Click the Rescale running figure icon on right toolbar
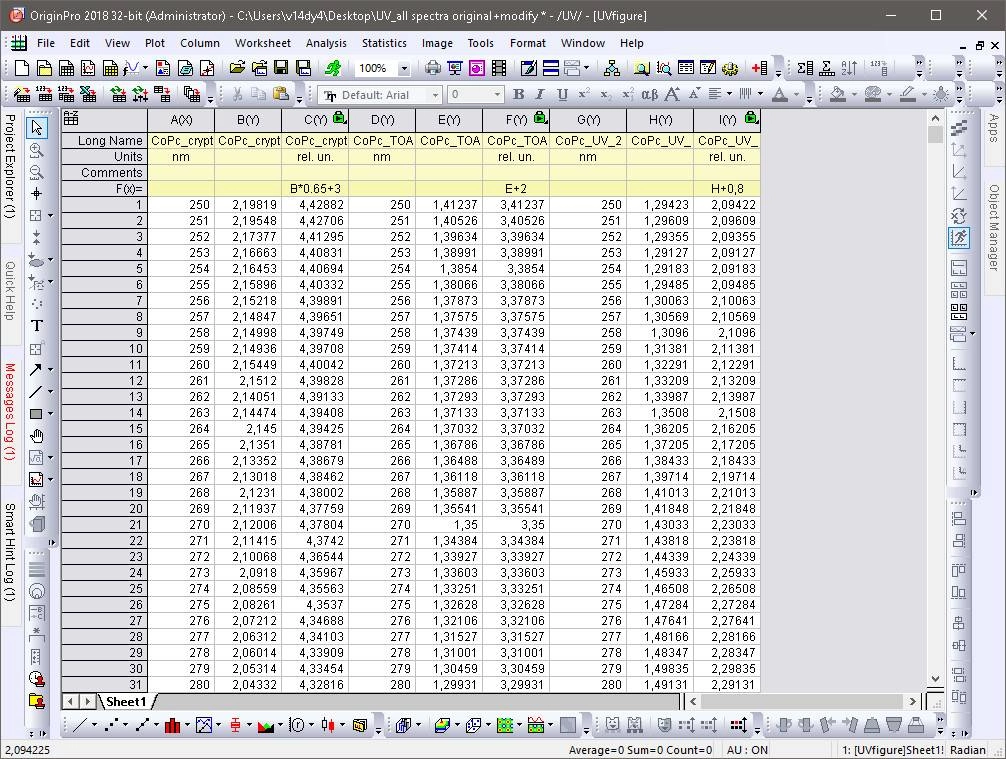Screen dimensions: 1006x759 click(x=959, y=238)
